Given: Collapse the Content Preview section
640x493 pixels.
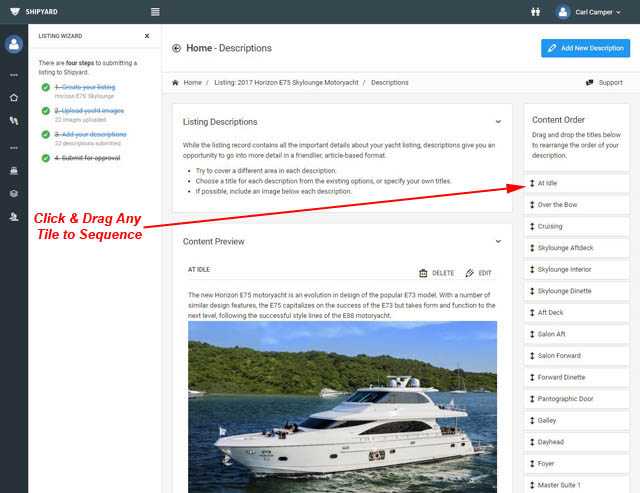Looking at the screenshot, I should tap(498, 241).
